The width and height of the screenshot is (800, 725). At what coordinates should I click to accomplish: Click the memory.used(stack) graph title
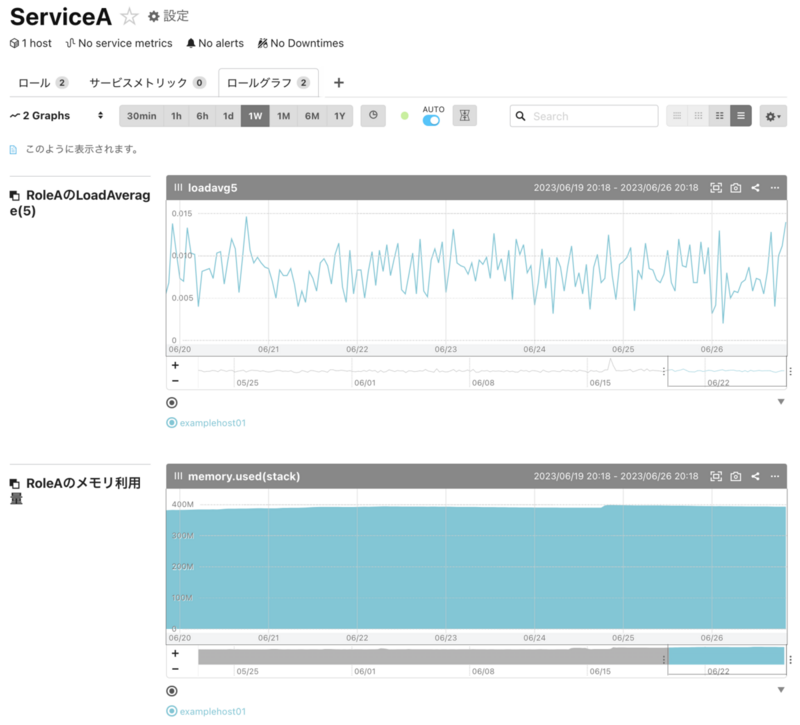(x=244, y=476)
